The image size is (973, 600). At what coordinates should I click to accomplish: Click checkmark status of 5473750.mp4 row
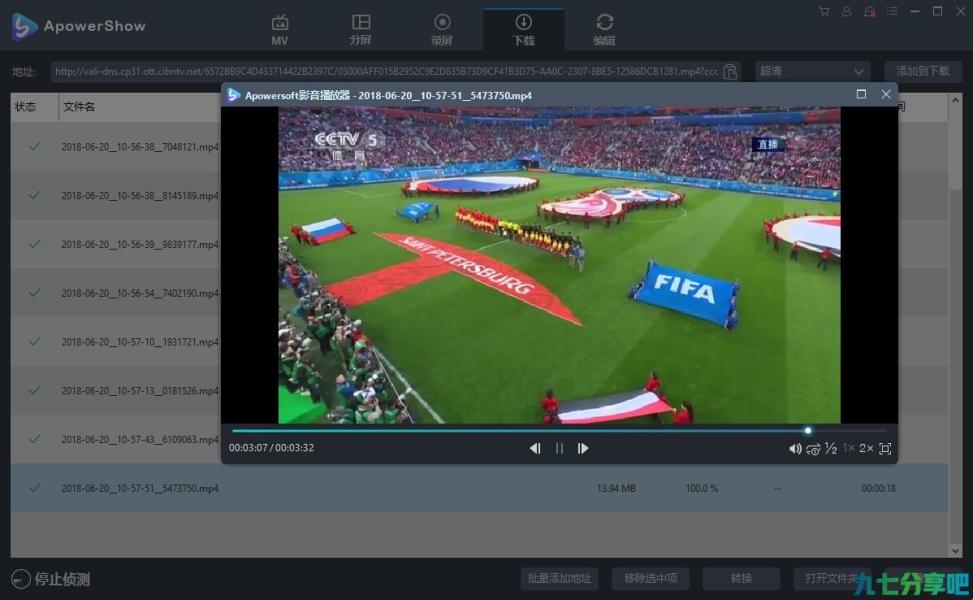click(x=34, y=488)
